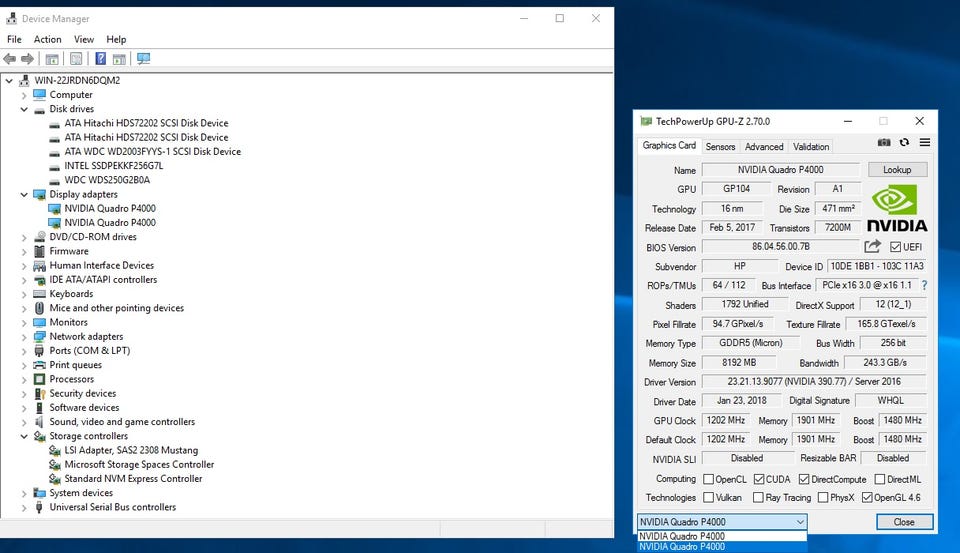The image size is (960, 553).
Task: Switch to the Sensors tab
Action: click(x=720, y=147)
